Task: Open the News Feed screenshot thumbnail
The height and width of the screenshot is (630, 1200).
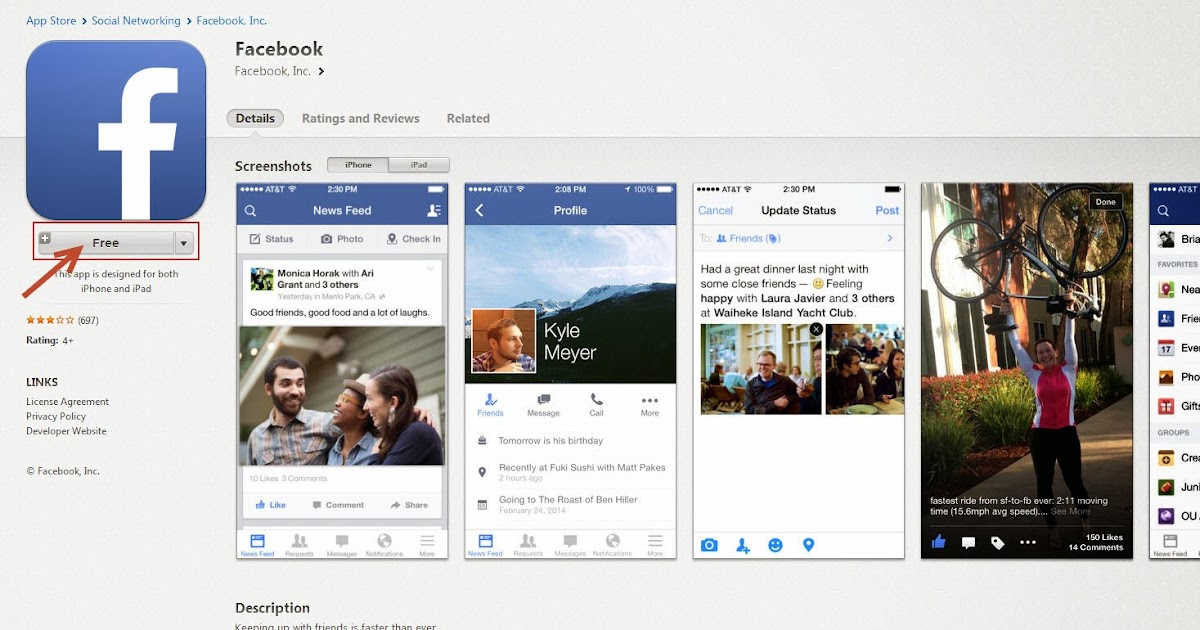Action: tap(342, 371)
